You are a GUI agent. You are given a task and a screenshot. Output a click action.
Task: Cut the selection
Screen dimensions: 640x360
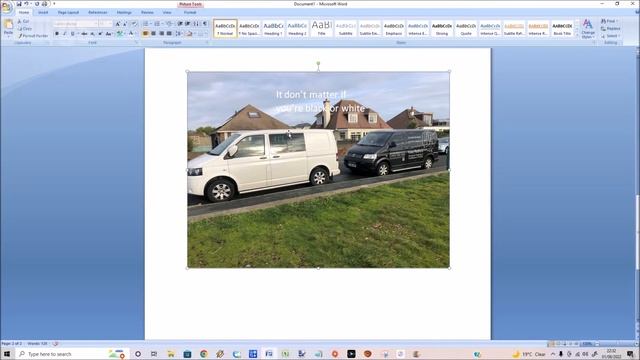click(x=24, y=21)
